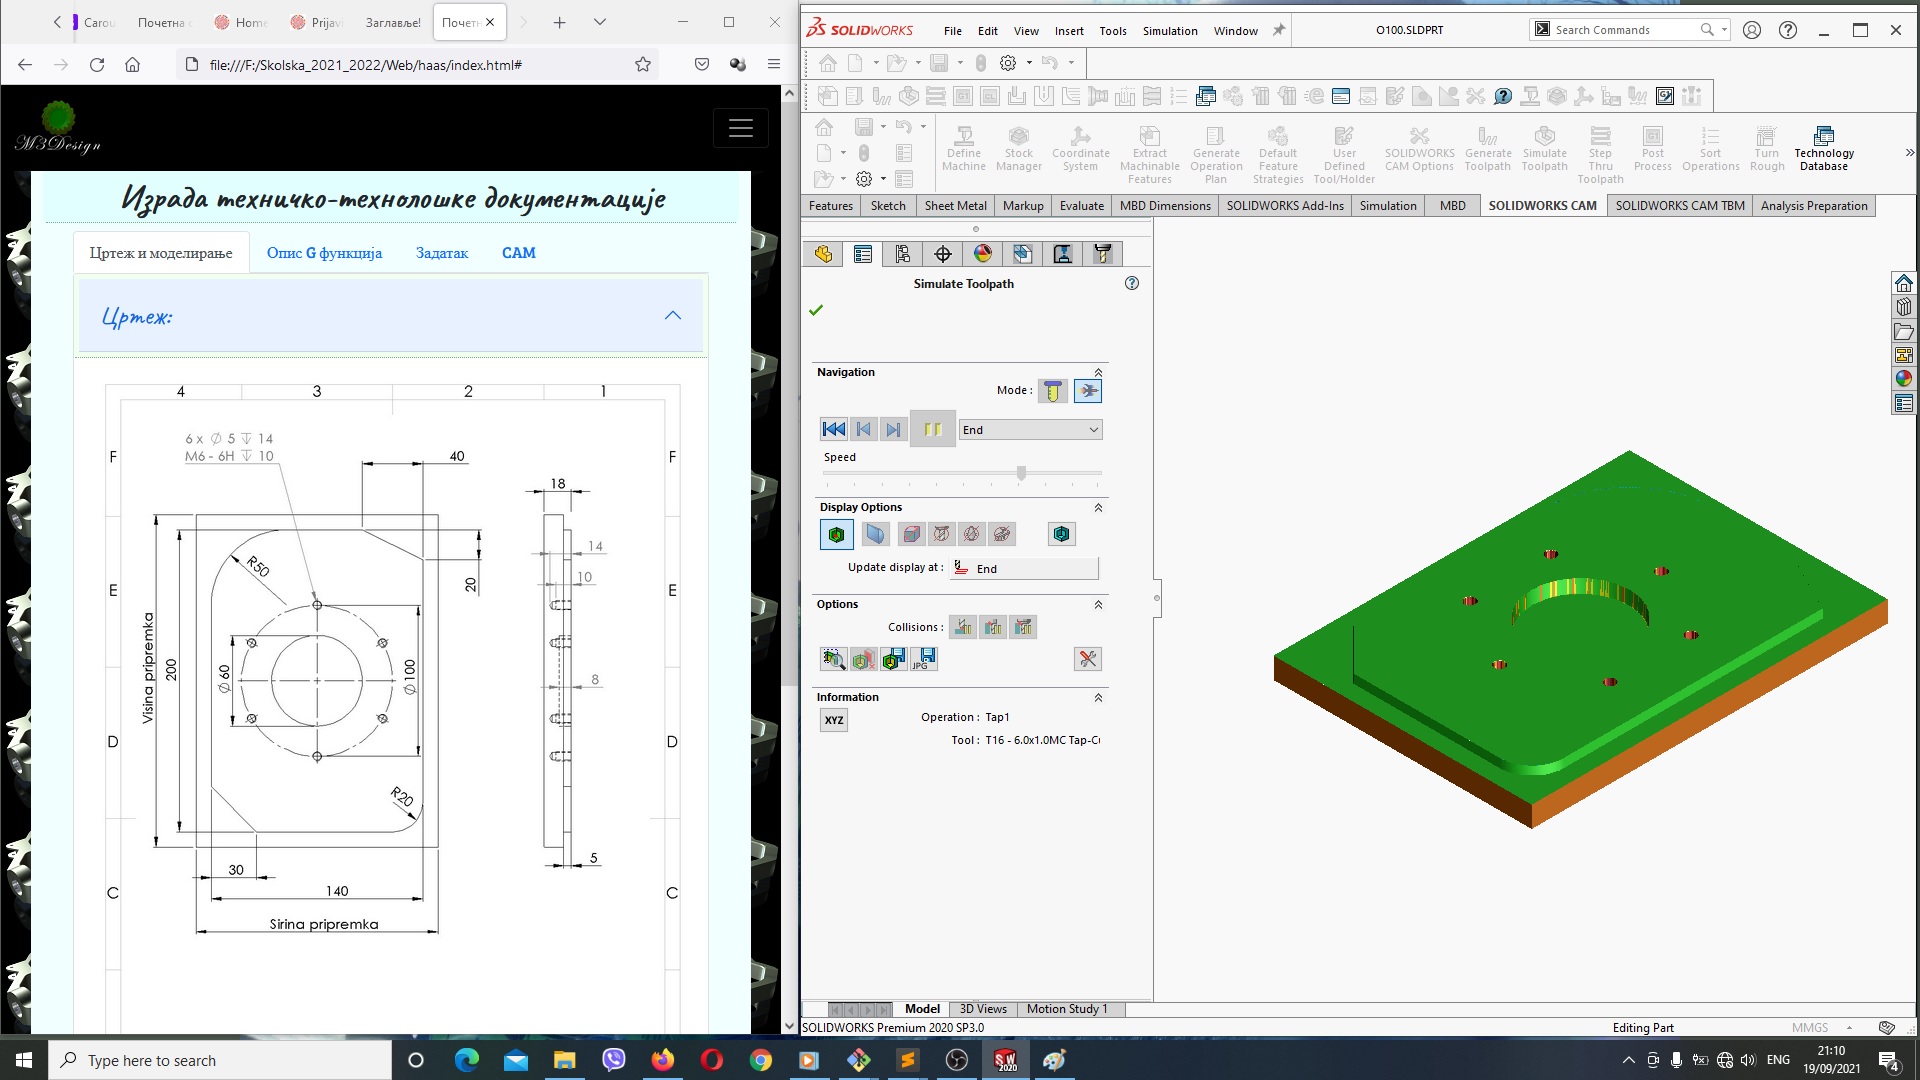This screenshot has width=1920, height=1080.
Task: Open the DisplayManager color-ball tab
Action: [983, 254]
